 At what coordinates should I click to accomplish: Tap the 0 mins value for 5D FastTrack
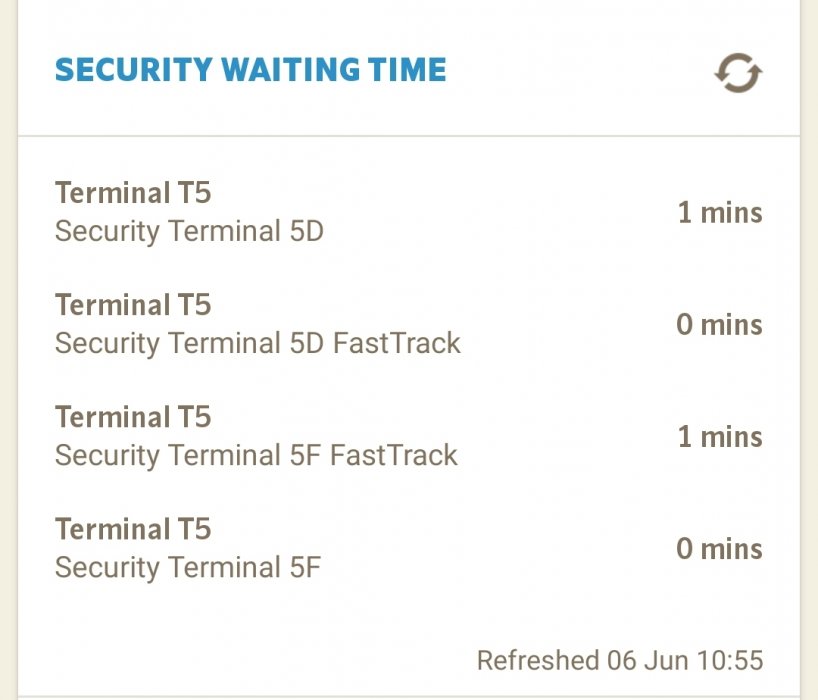click(x=719, y=324)
